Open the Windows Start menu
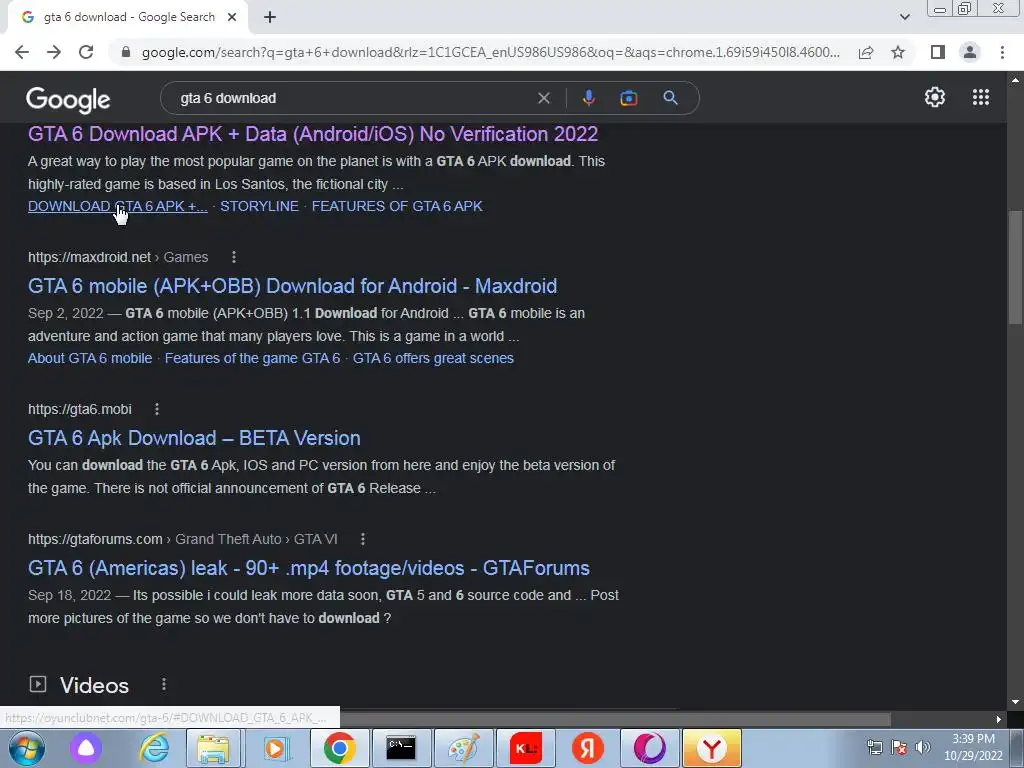Image resolution: width=1024 pixels, height=768 pixels. [x=27, y=748]
